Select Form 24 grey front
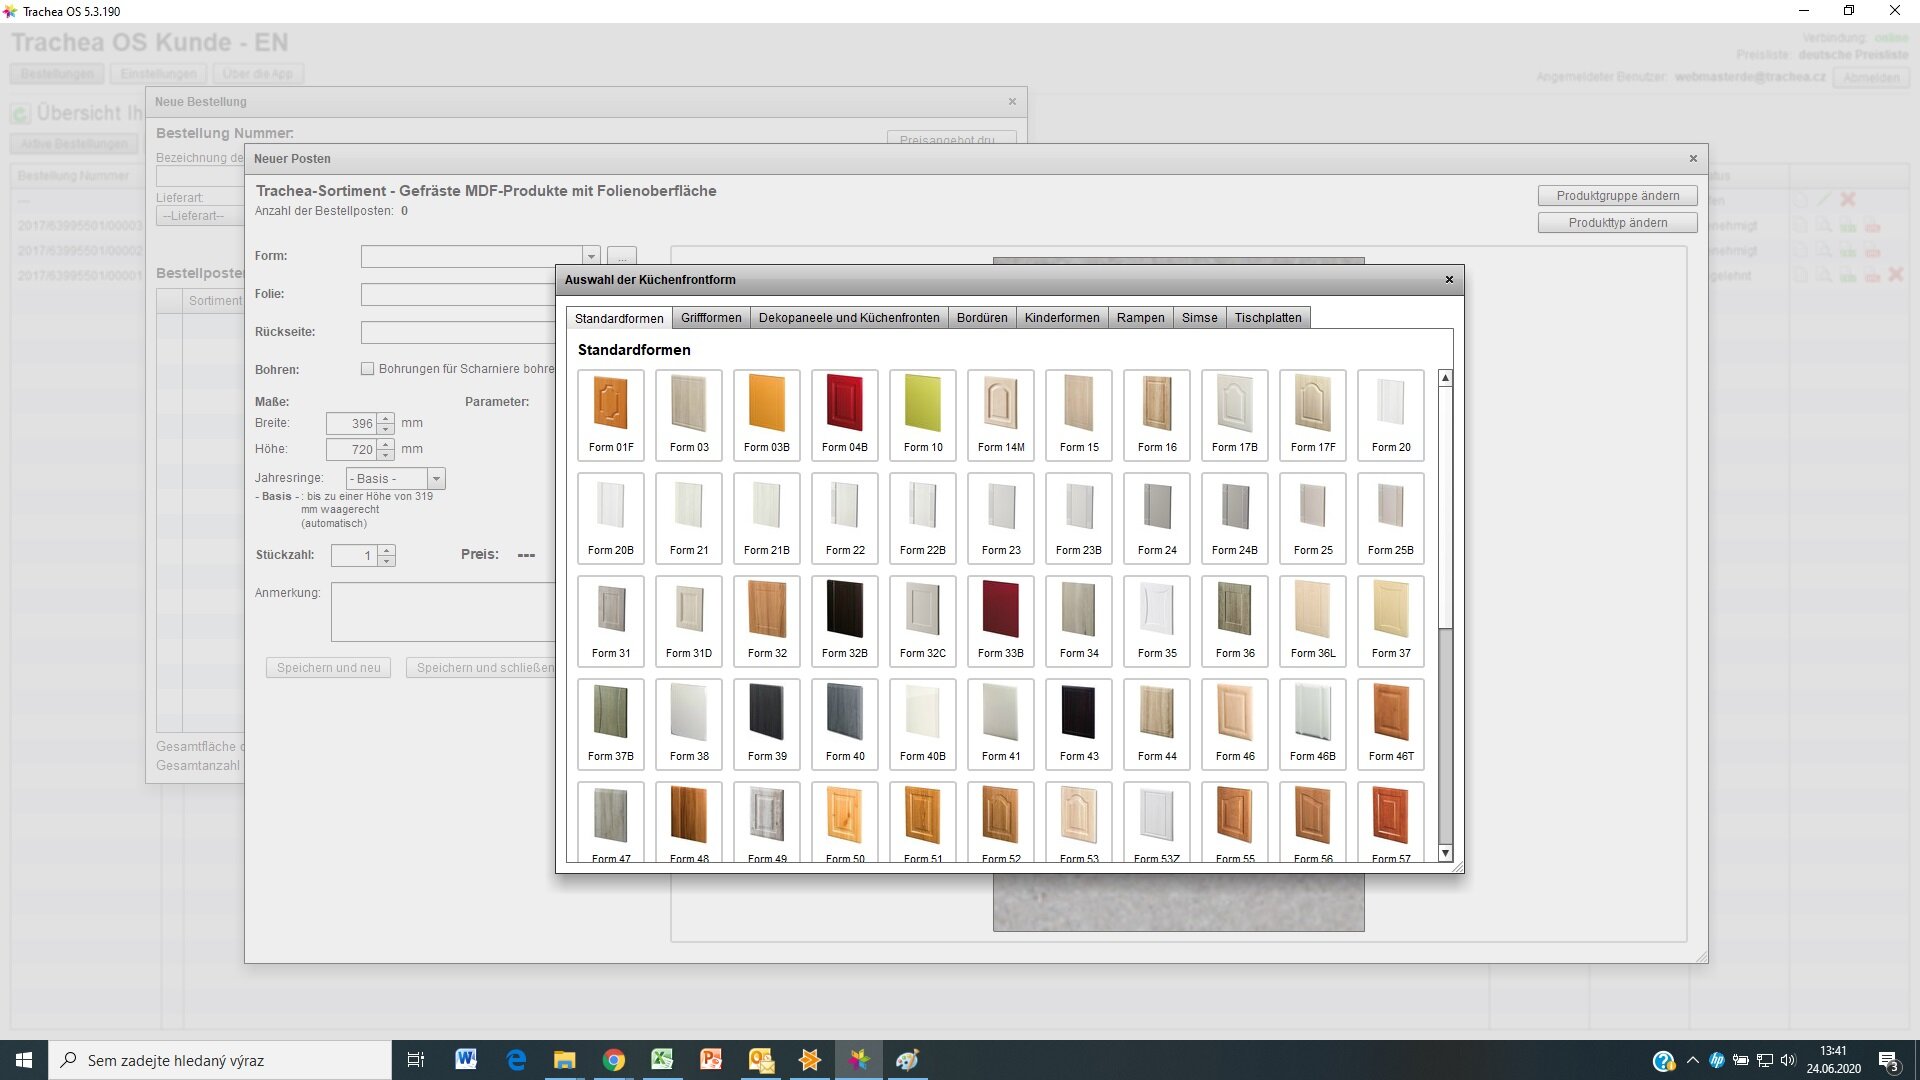 (1157, 518)
